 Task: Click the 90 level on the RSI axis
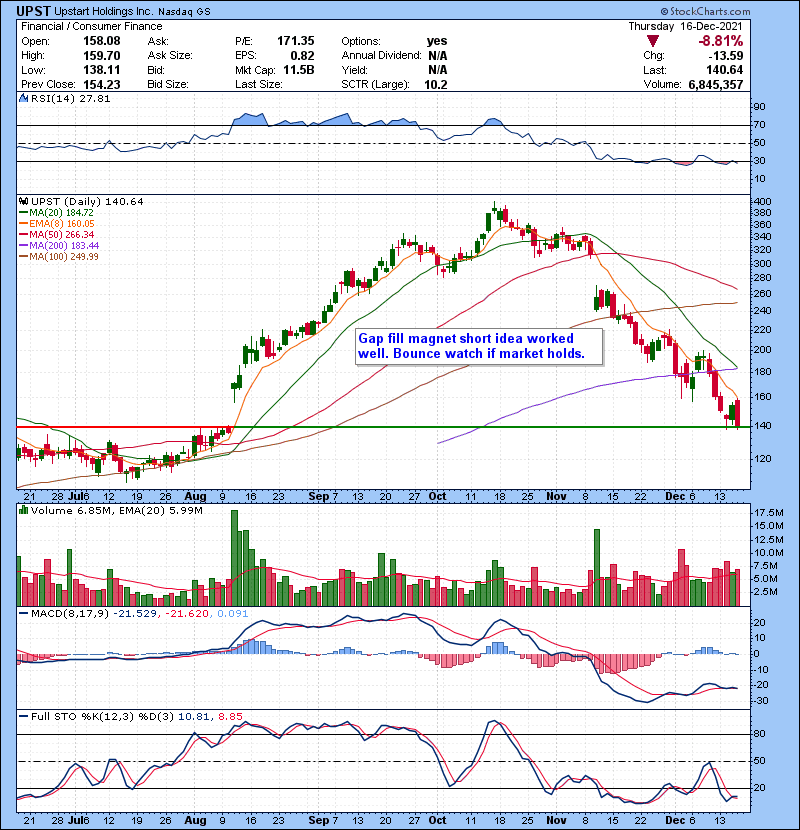point(759,107)
